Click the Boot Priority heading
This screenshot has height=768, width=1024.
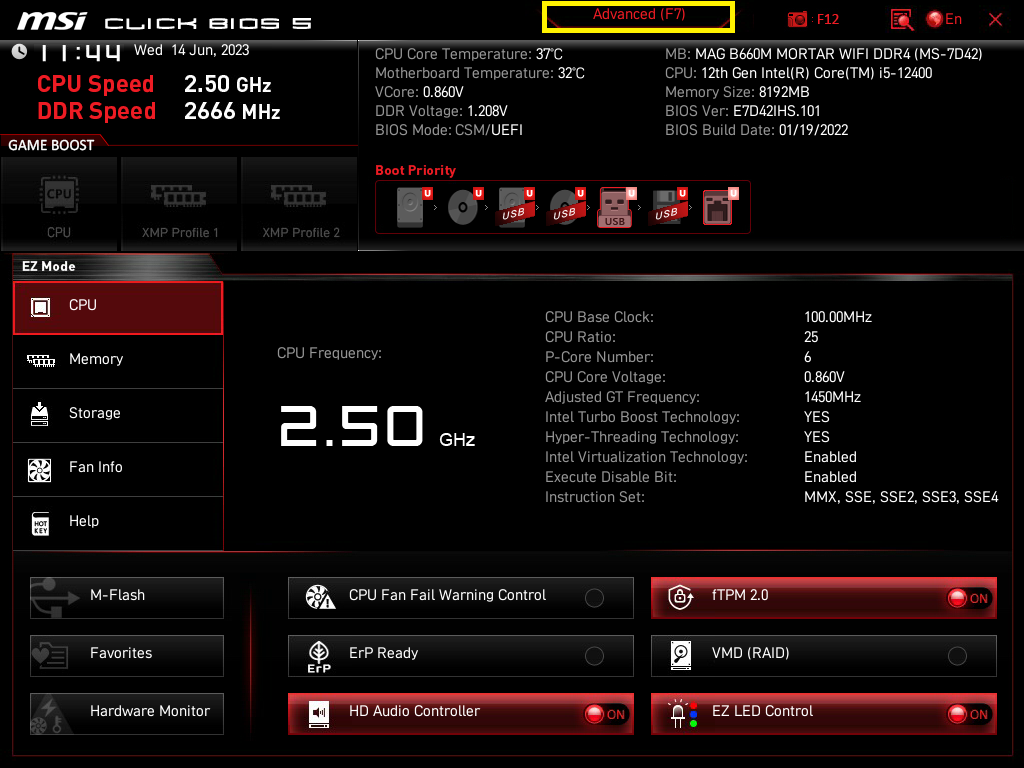click(415, 170)
